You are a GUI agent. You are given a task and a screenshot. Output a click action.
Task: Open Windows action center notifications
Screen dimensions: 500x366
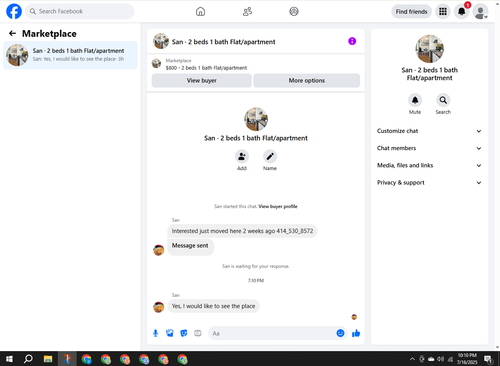point(488,359)
